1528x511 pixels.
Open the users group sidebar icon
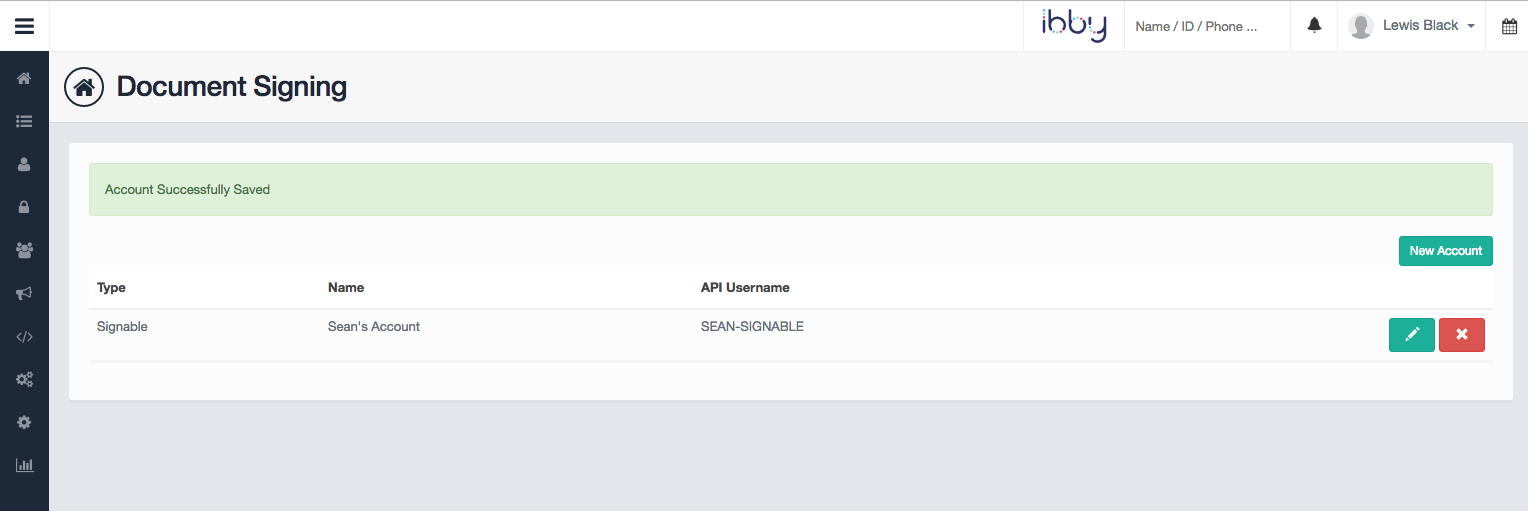tap(24, 251)
